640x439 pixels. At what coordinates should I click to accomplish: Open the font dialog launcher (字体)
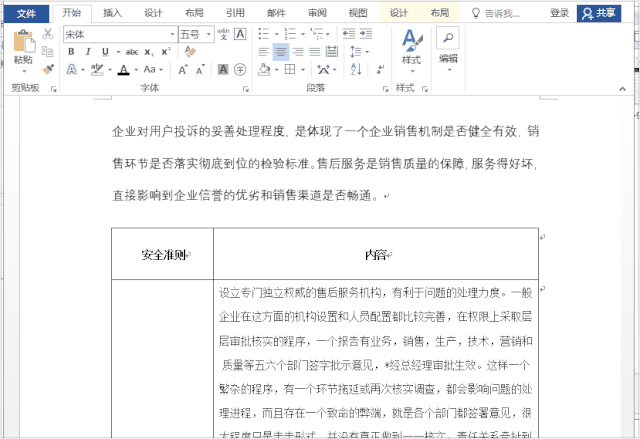(246, 89)
